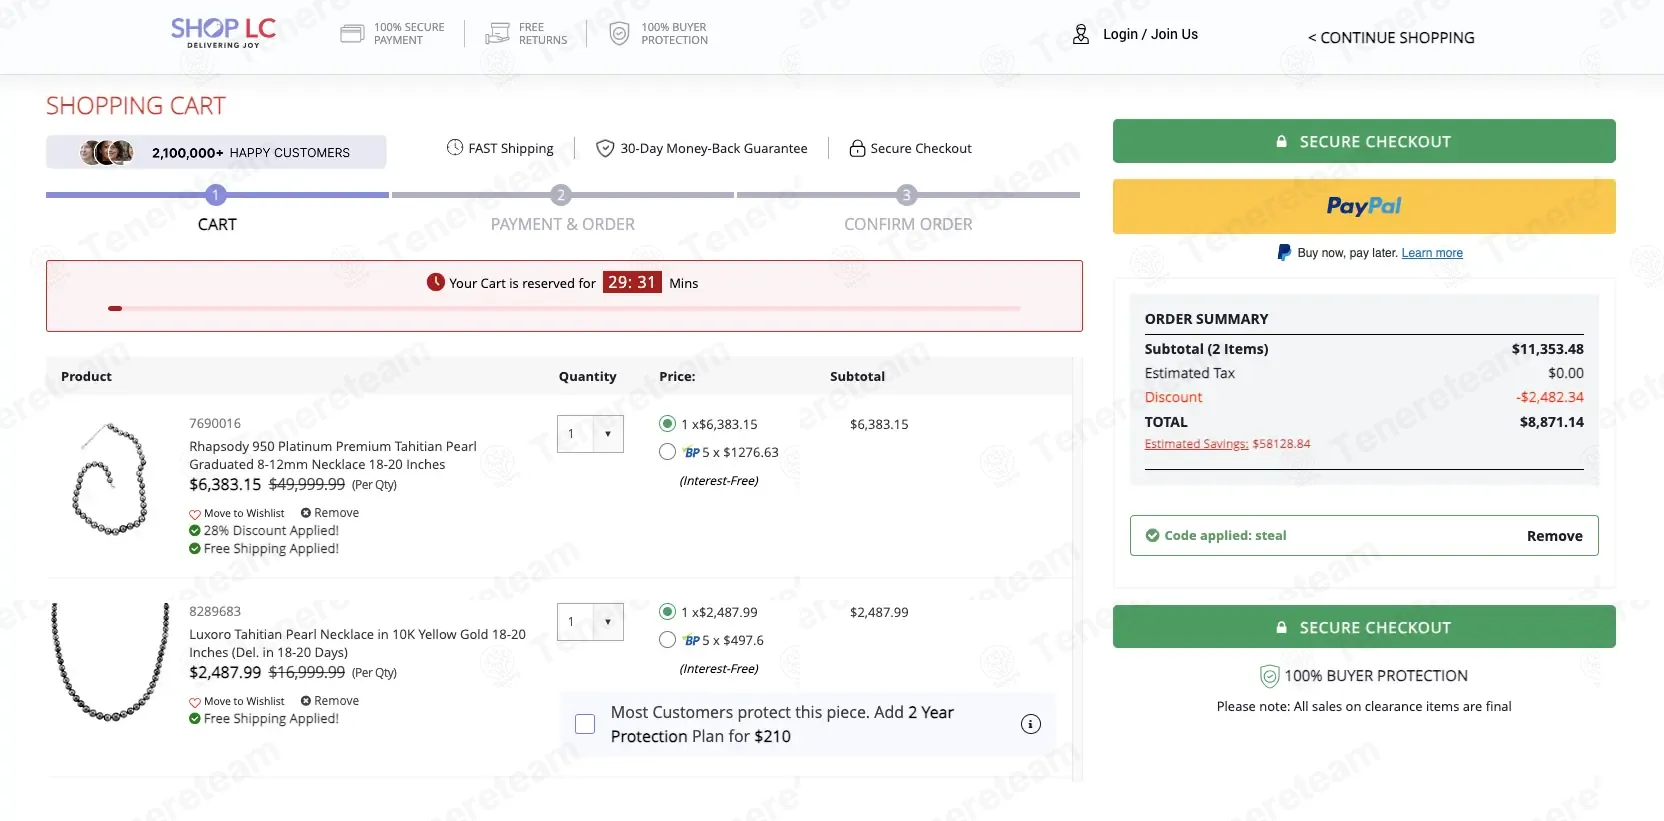The image size is (1664, 821).
Task: Click the Secure Checkout lock icon under cart title
Action: (x=857, y=148)
